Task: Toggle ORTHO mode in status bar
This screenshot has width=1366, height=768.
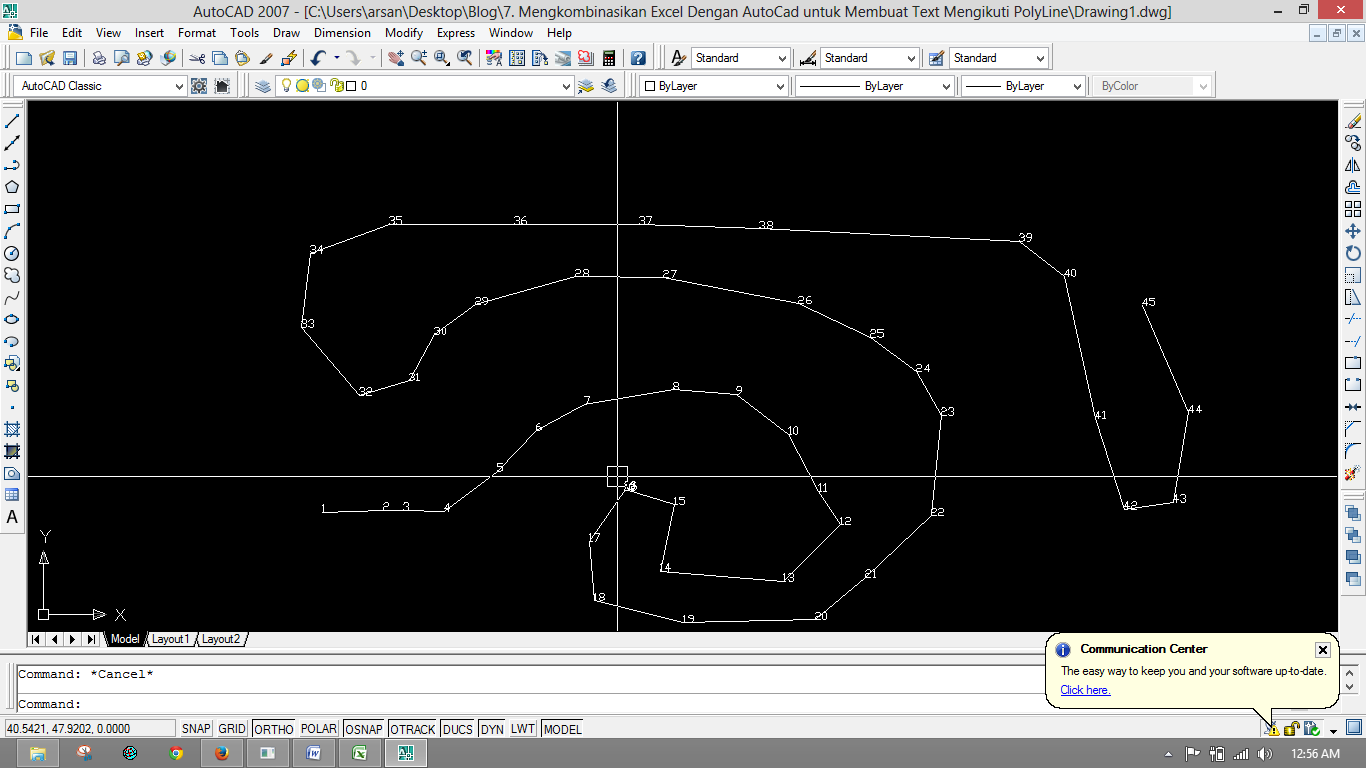Action: click(x=273, y=729)
